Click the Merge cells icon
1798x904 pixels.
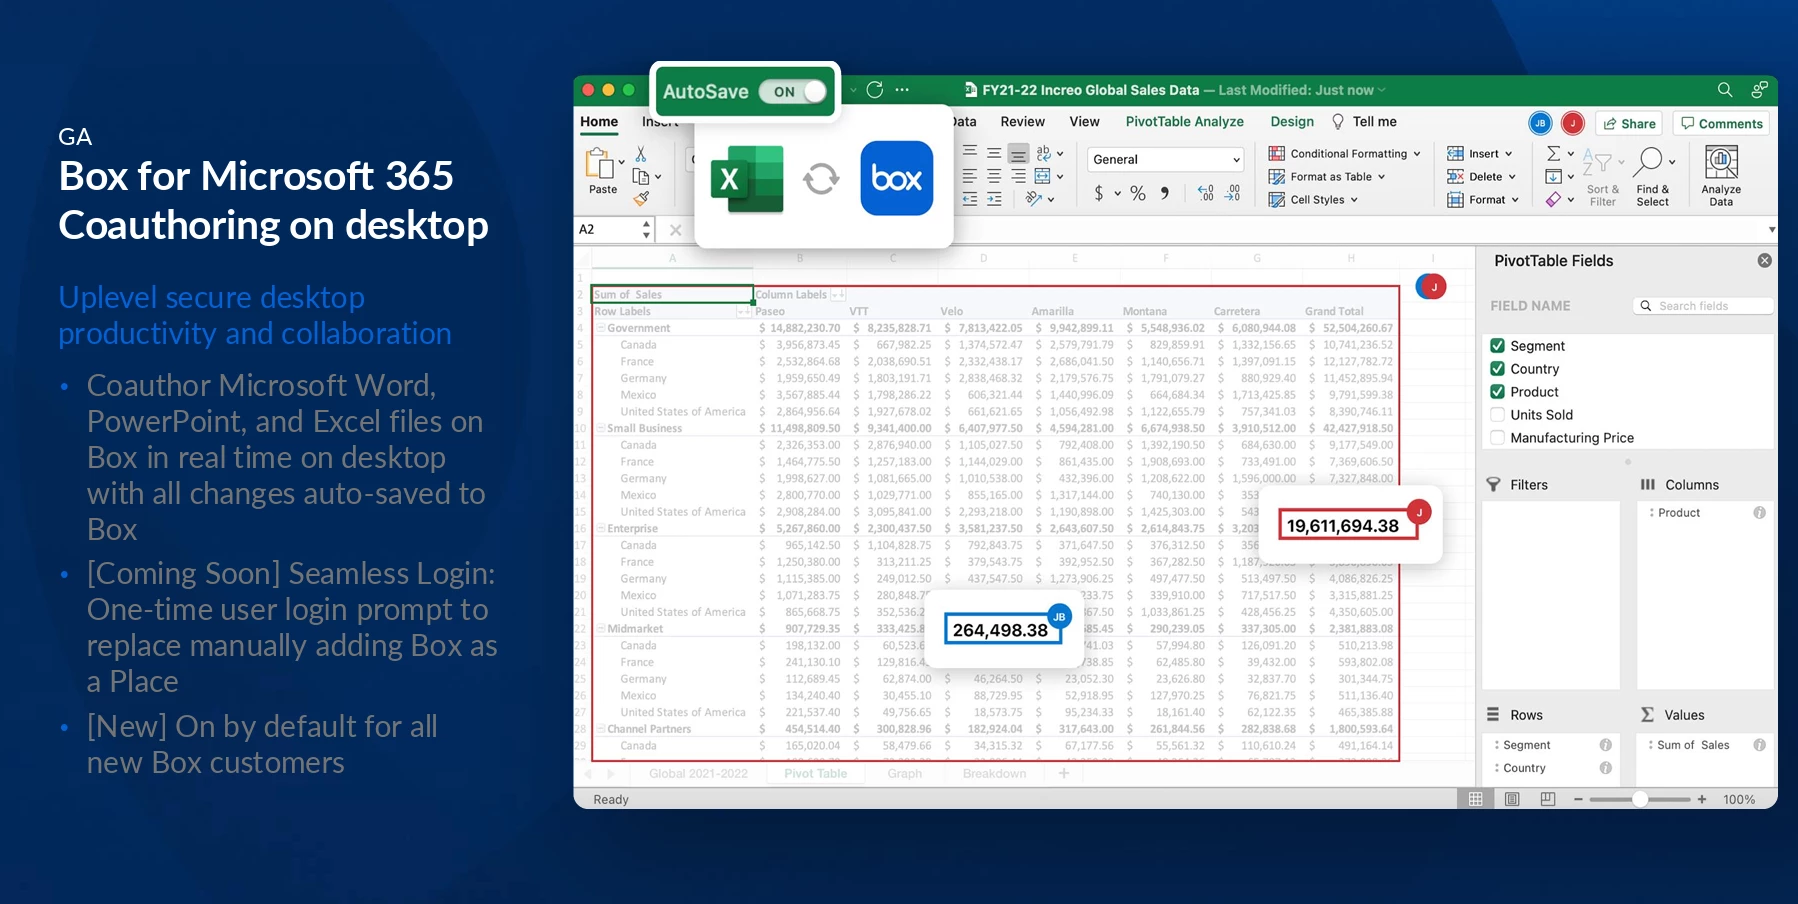click(x=1042, y=176)
